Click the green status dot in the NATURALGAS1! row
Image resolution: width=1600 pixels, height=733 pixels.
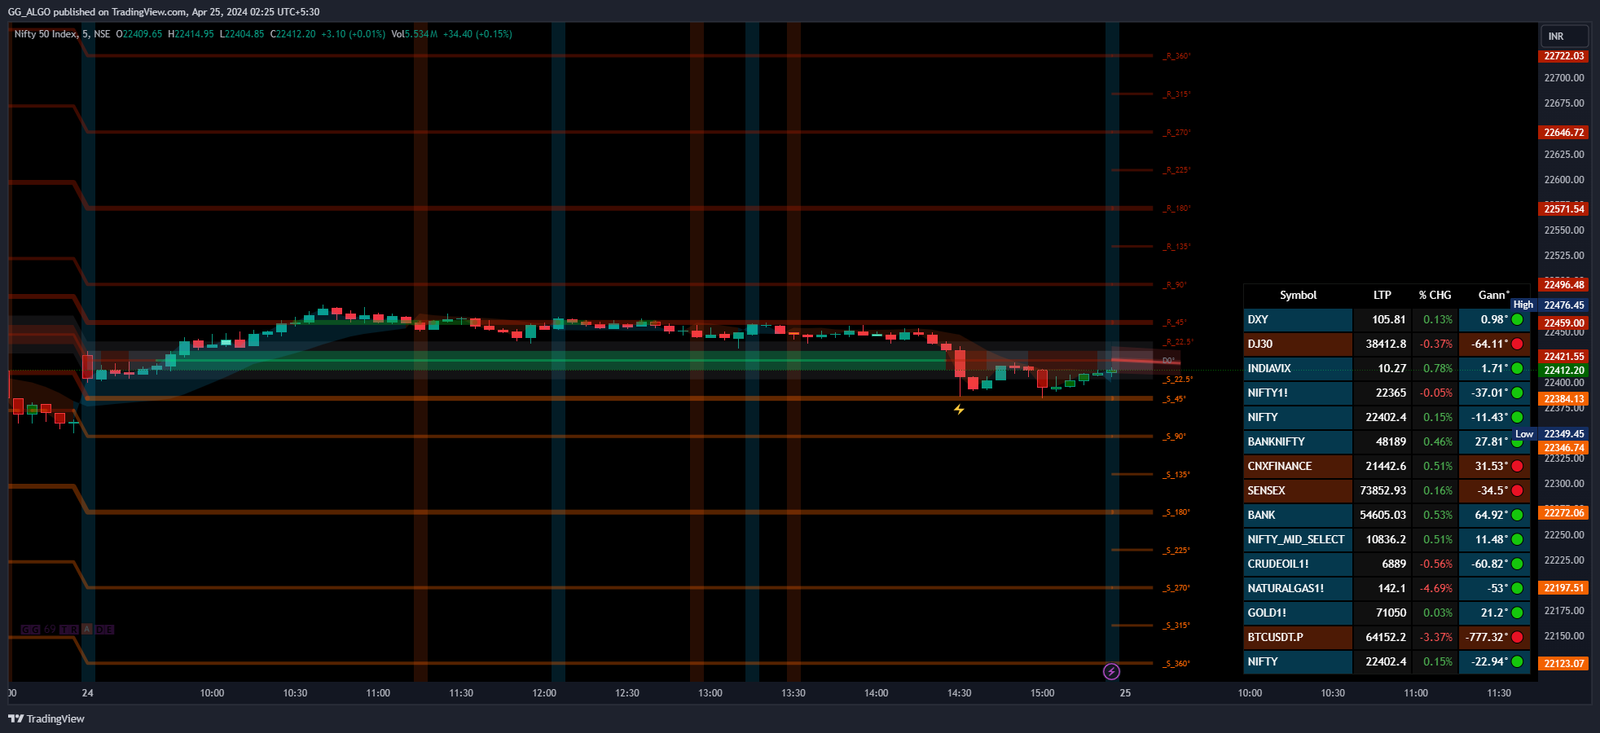pos(1517,588)
